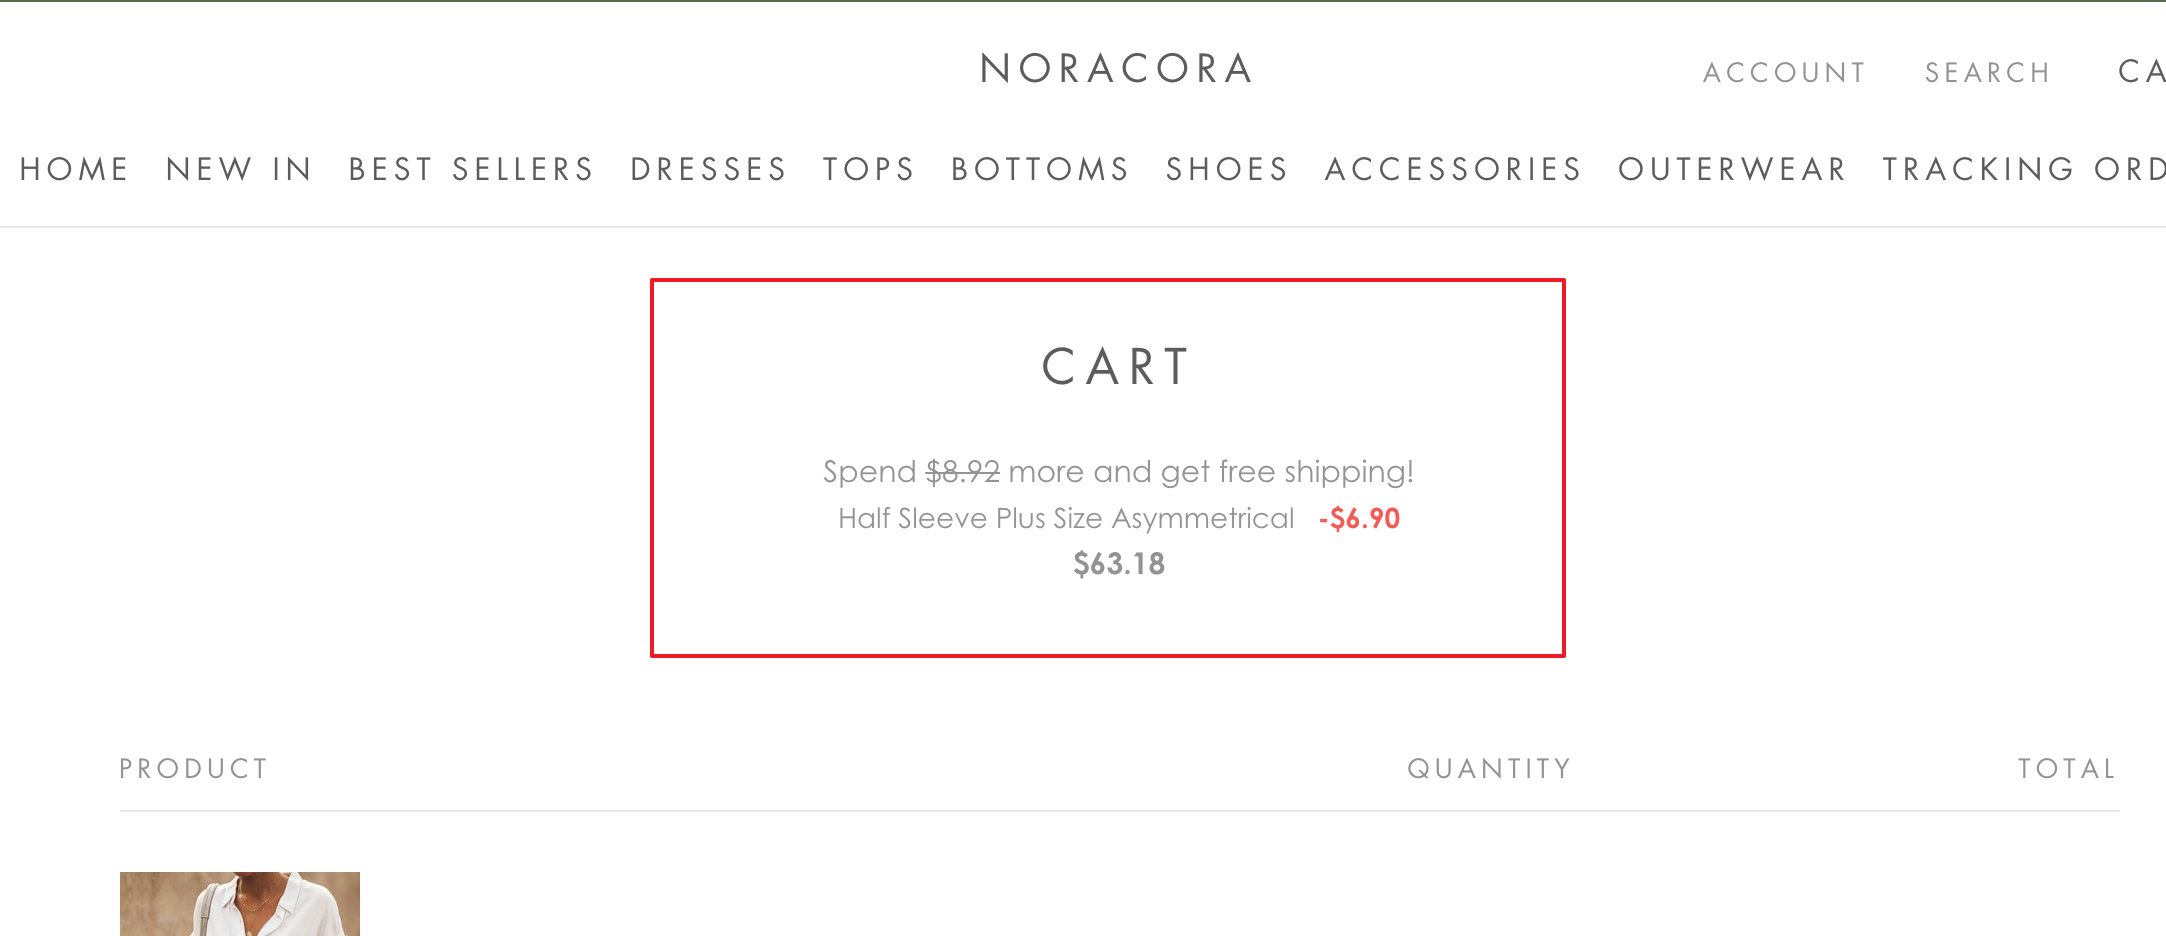Open the TRACKING ORDER page
The width and height of the screenshot is (2166, 936).
[2024, 169]
